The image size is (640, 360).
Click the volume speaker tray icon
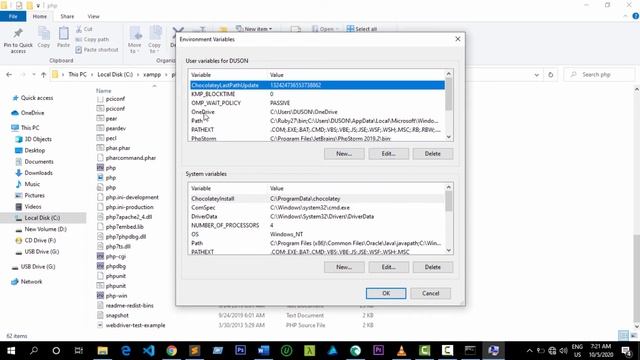(x=564, y=351)
